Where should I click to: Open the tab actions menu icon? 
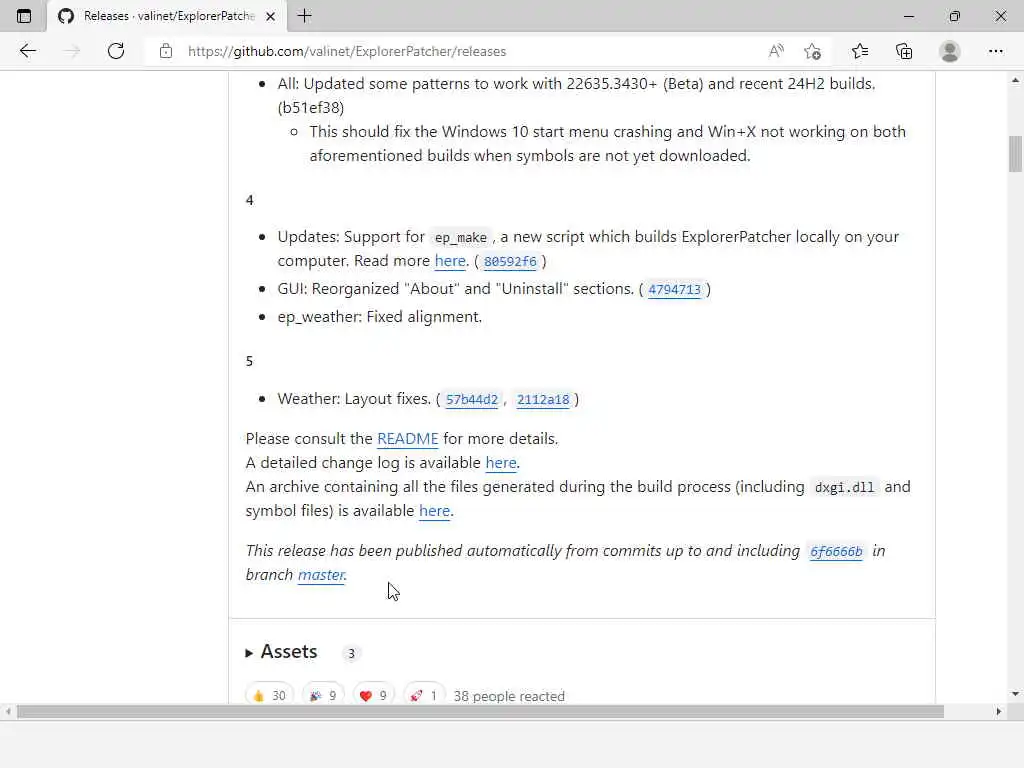click(x=24, y=16)
